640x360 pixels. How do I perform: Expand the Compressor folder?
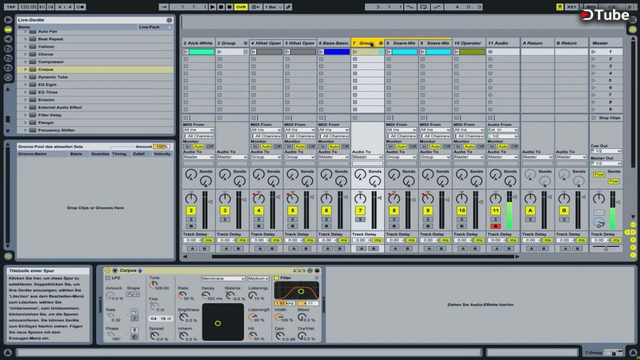pos(25,62)
